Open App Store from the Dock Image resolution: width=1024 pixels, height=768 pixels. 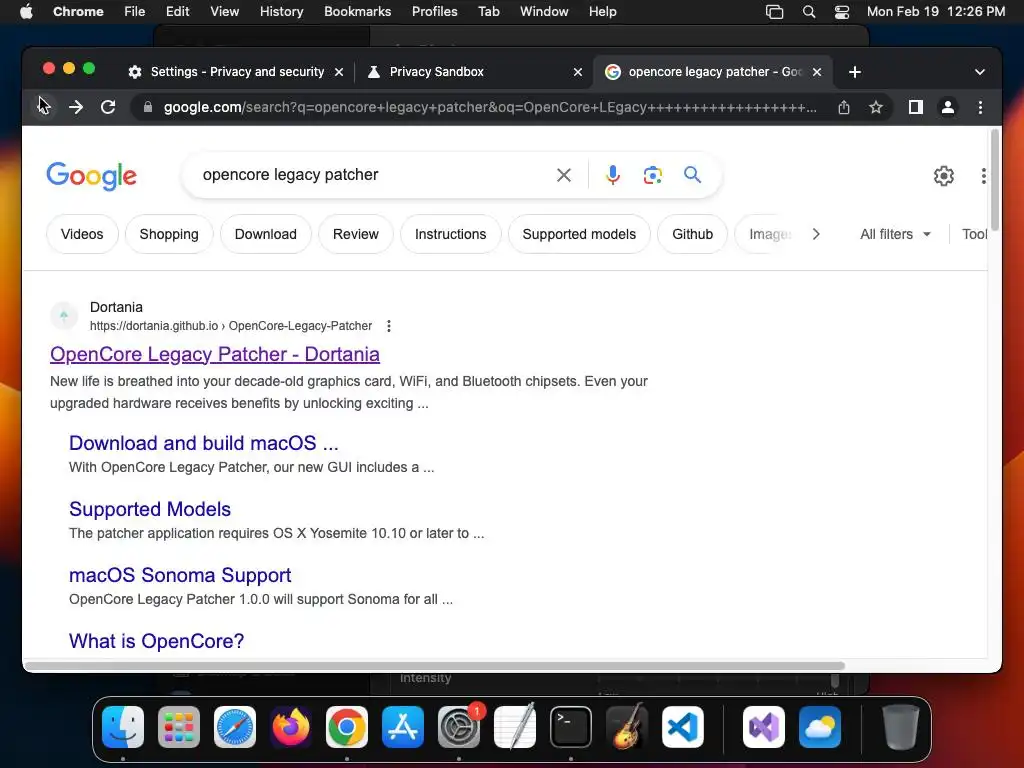coord(403,727)
